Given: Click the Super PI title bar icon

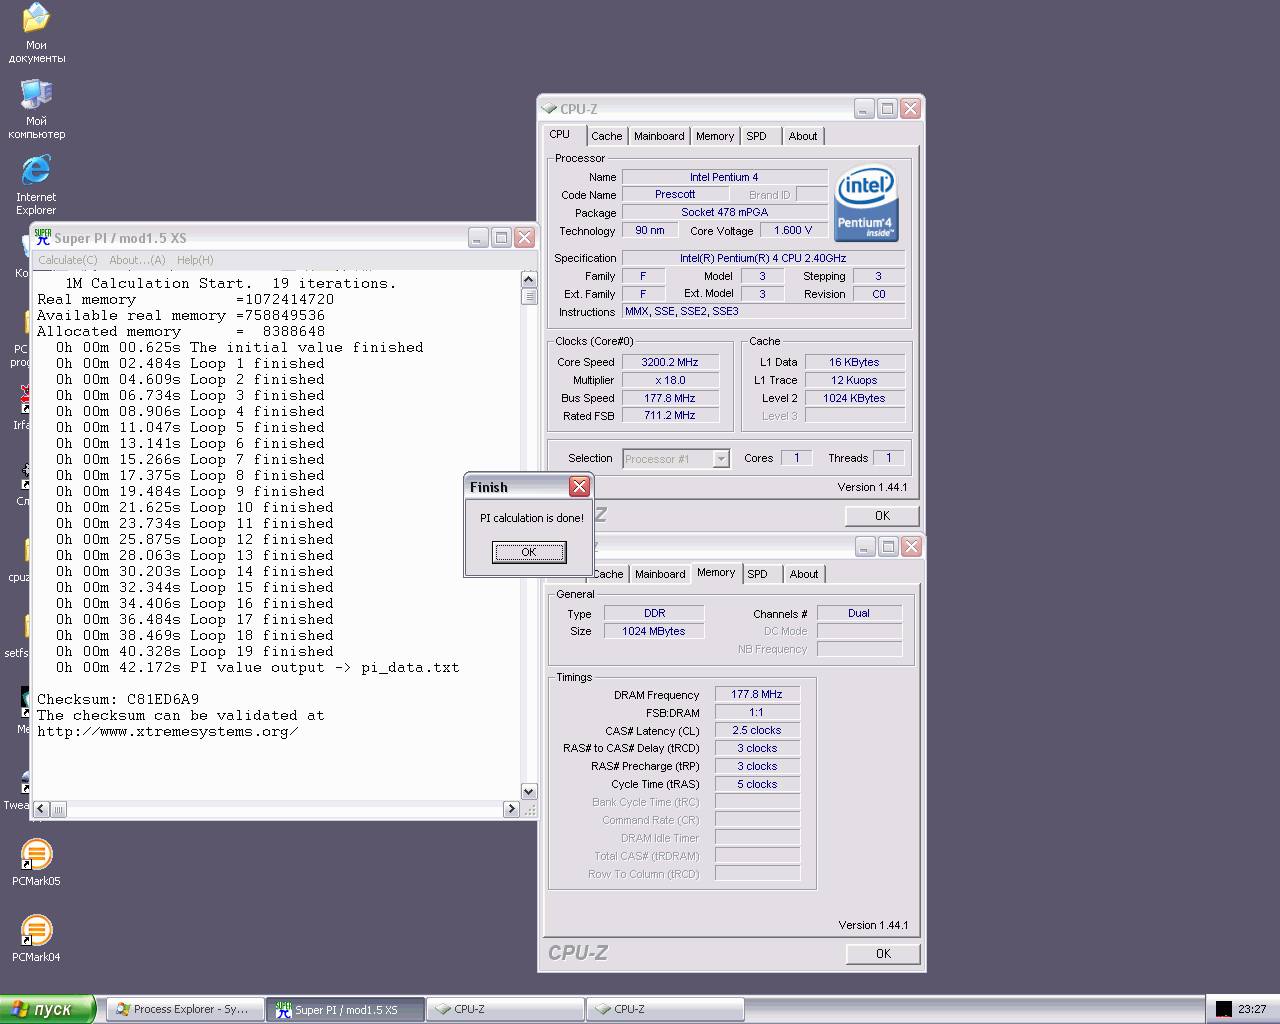Looking at the screenshot, I should click(43, 237).
